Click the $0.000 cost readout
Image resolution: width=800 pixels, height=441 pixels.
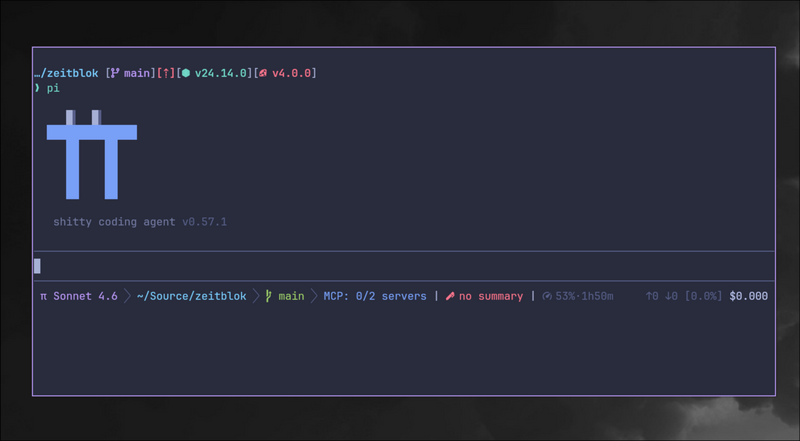tap(748, 297)
